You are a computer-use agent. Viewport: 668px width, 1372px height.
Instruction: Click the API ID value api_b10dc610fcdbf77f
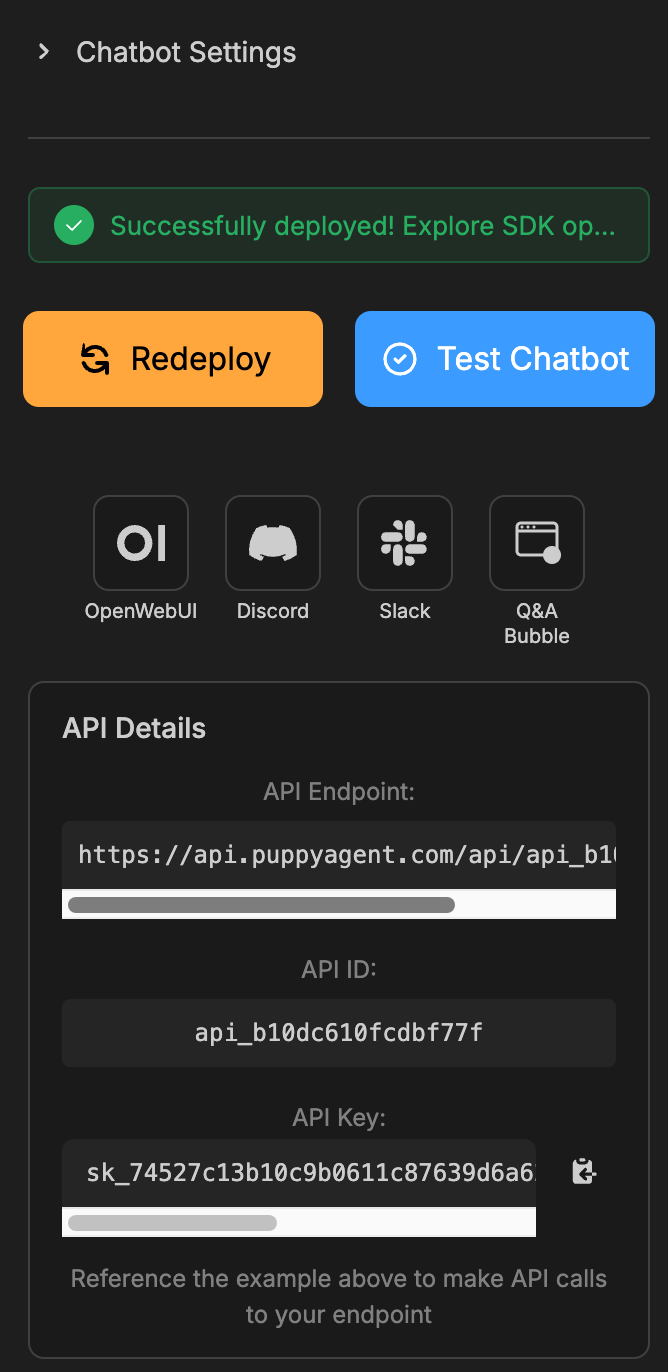coord(339,1033)
